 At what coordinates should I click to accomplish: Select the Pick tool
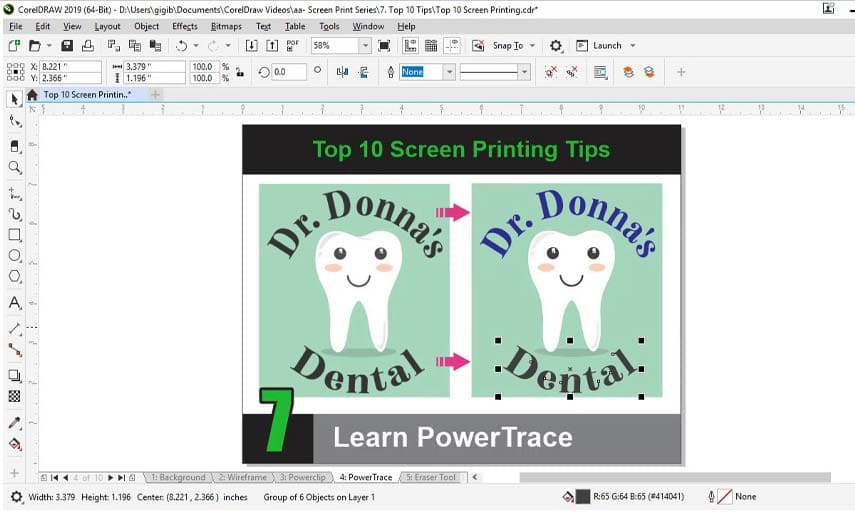(x=15, y=99)
